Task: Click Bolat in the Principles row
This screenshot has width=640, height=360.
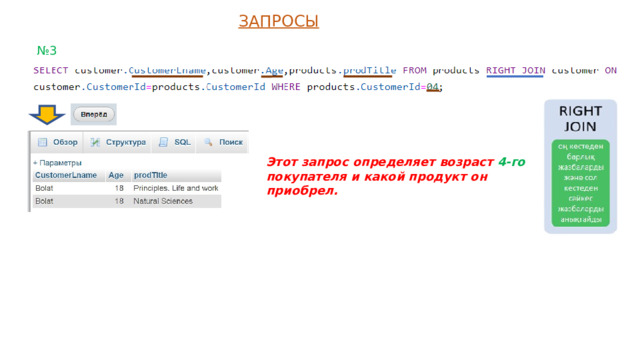Action: (x=44, y=188)
